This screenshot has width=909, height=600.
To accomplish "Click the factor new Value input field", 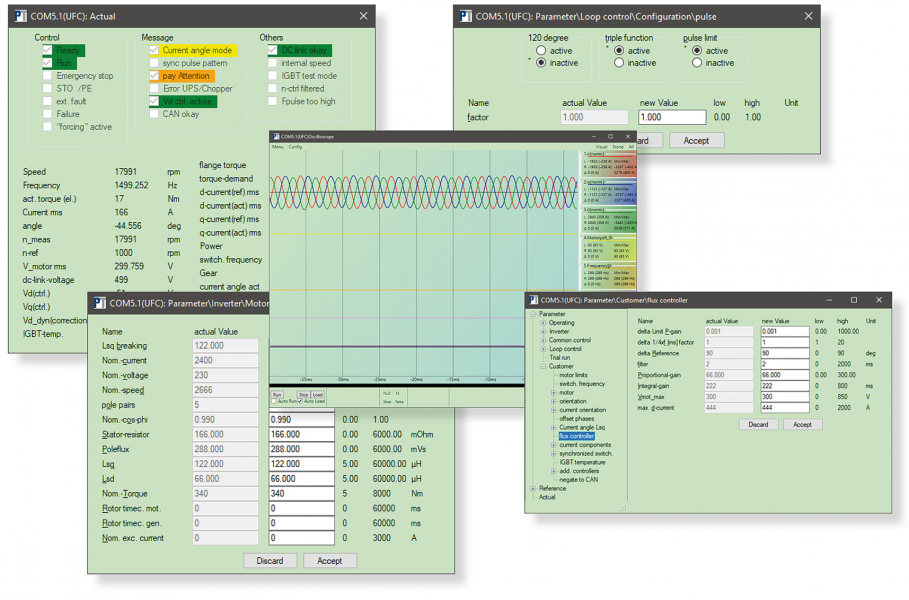I will click(x=672, y=117).
